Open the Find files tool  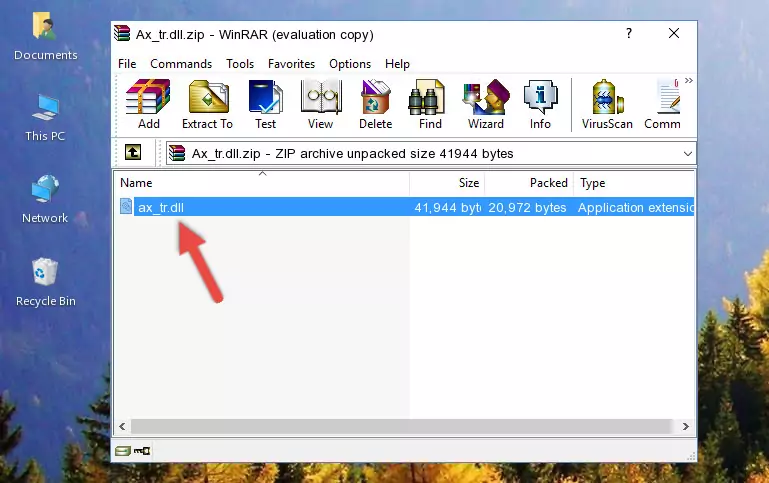click(x=430, y=104)
